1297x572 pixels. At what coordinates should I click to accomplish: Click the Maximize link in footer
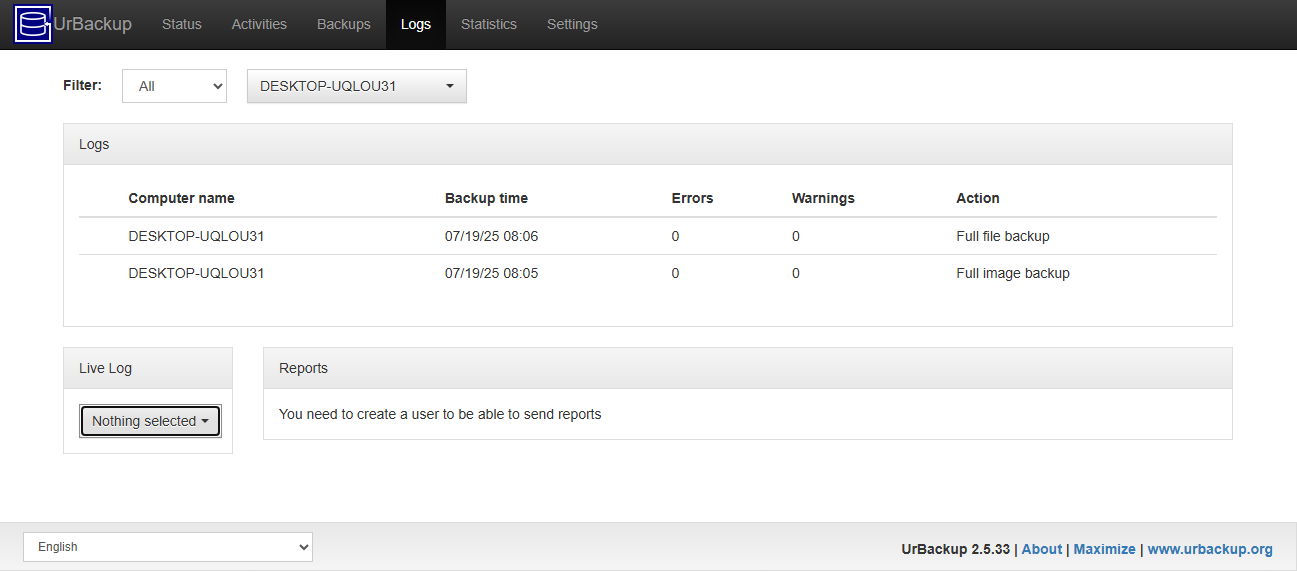tap(1104, 549)
